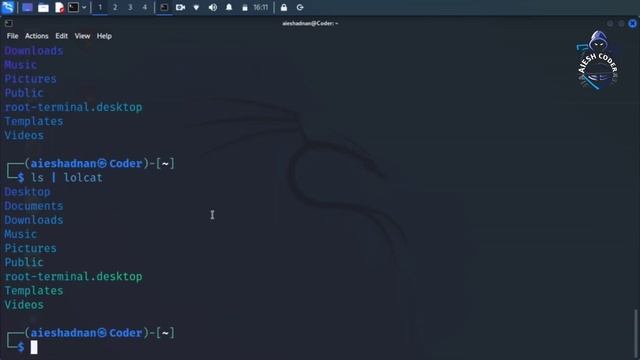The height and width of the screenshot is (360, 640).
Task: Click the log out panel icon
Action: [300, 7]
